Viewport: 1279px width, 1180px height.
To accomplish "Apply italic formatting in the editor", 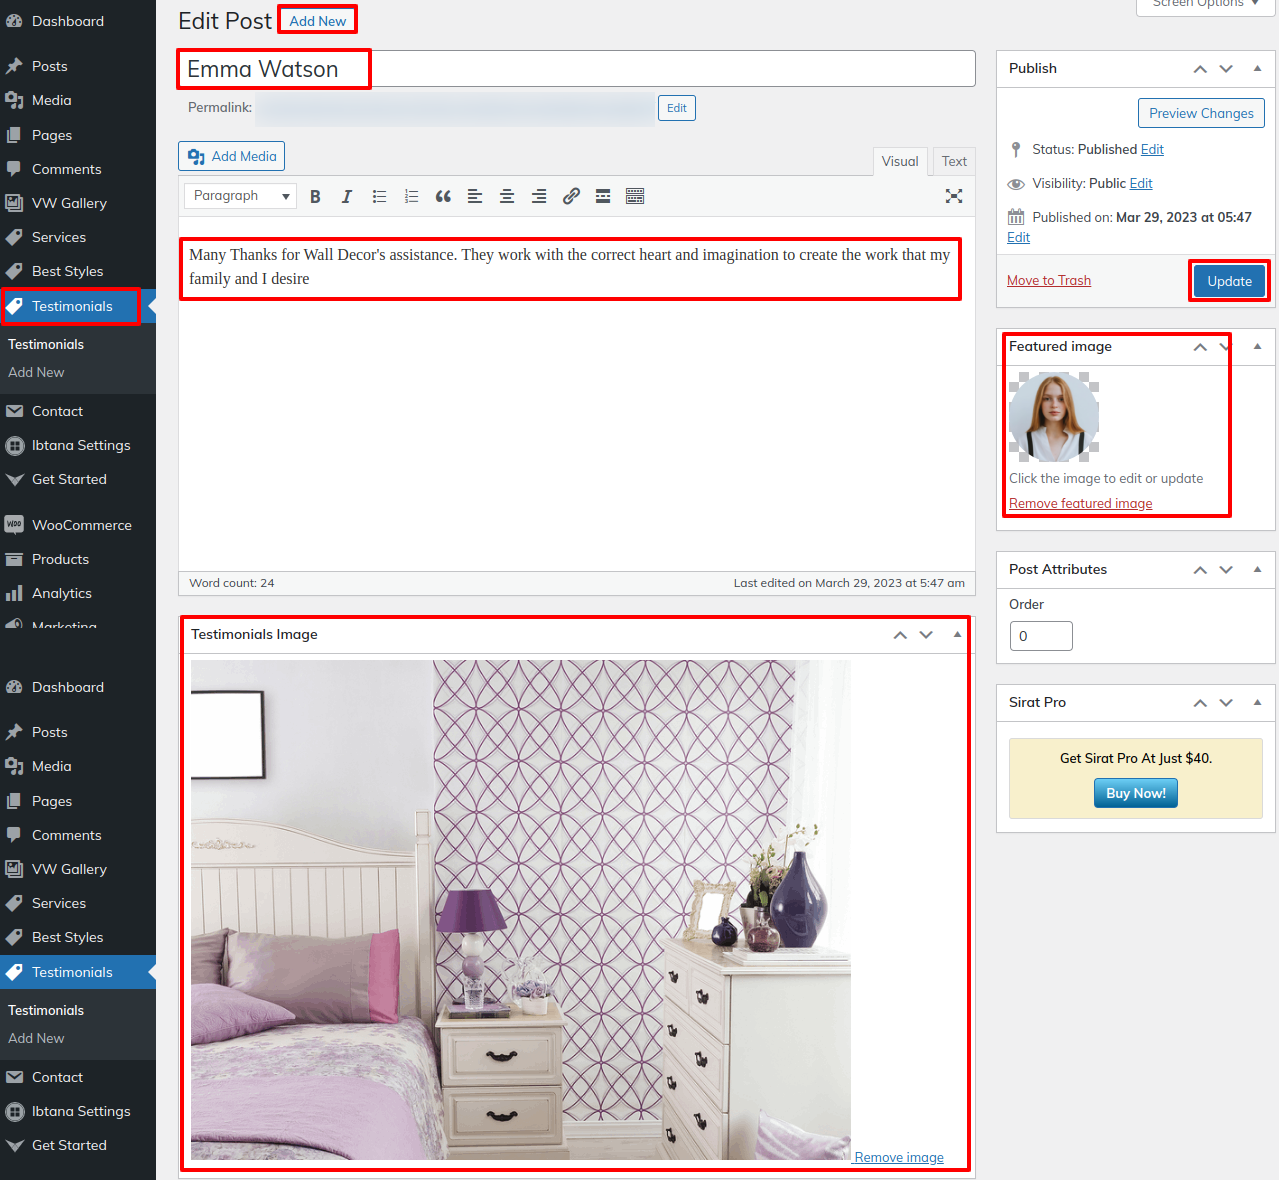I will 347,197.
